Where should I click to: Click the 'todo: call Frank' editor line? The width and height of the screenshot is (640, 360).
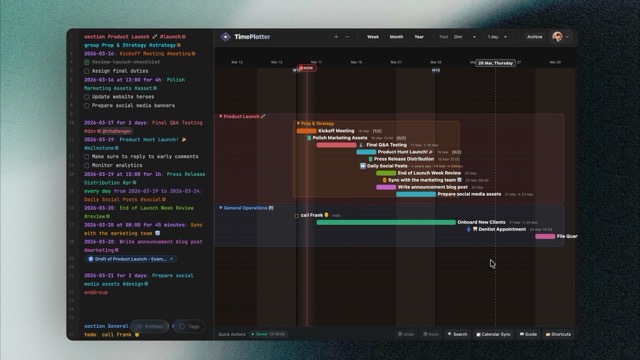(x=111, y=335)
